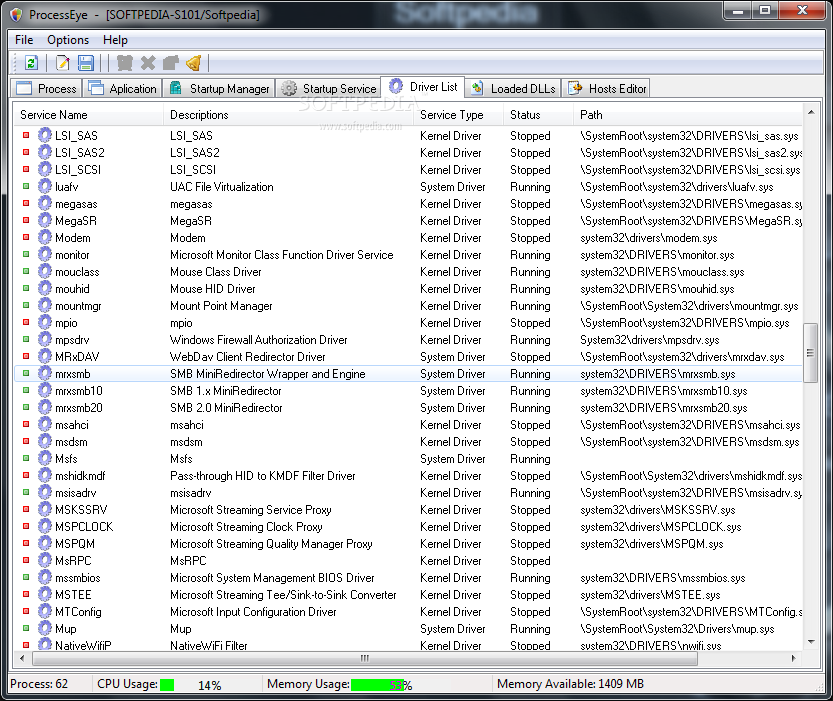Select the NativeWifiP service name
This screenshot has height=701, width=833.
coord(83,646)
